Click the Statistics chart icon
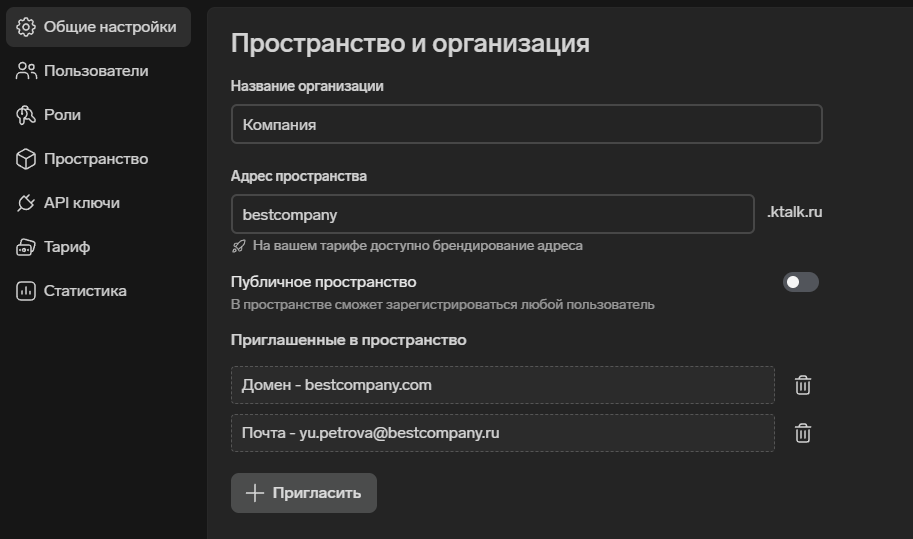Image resolution: width=913 pixels, height=539 pixels. (26, 291)
